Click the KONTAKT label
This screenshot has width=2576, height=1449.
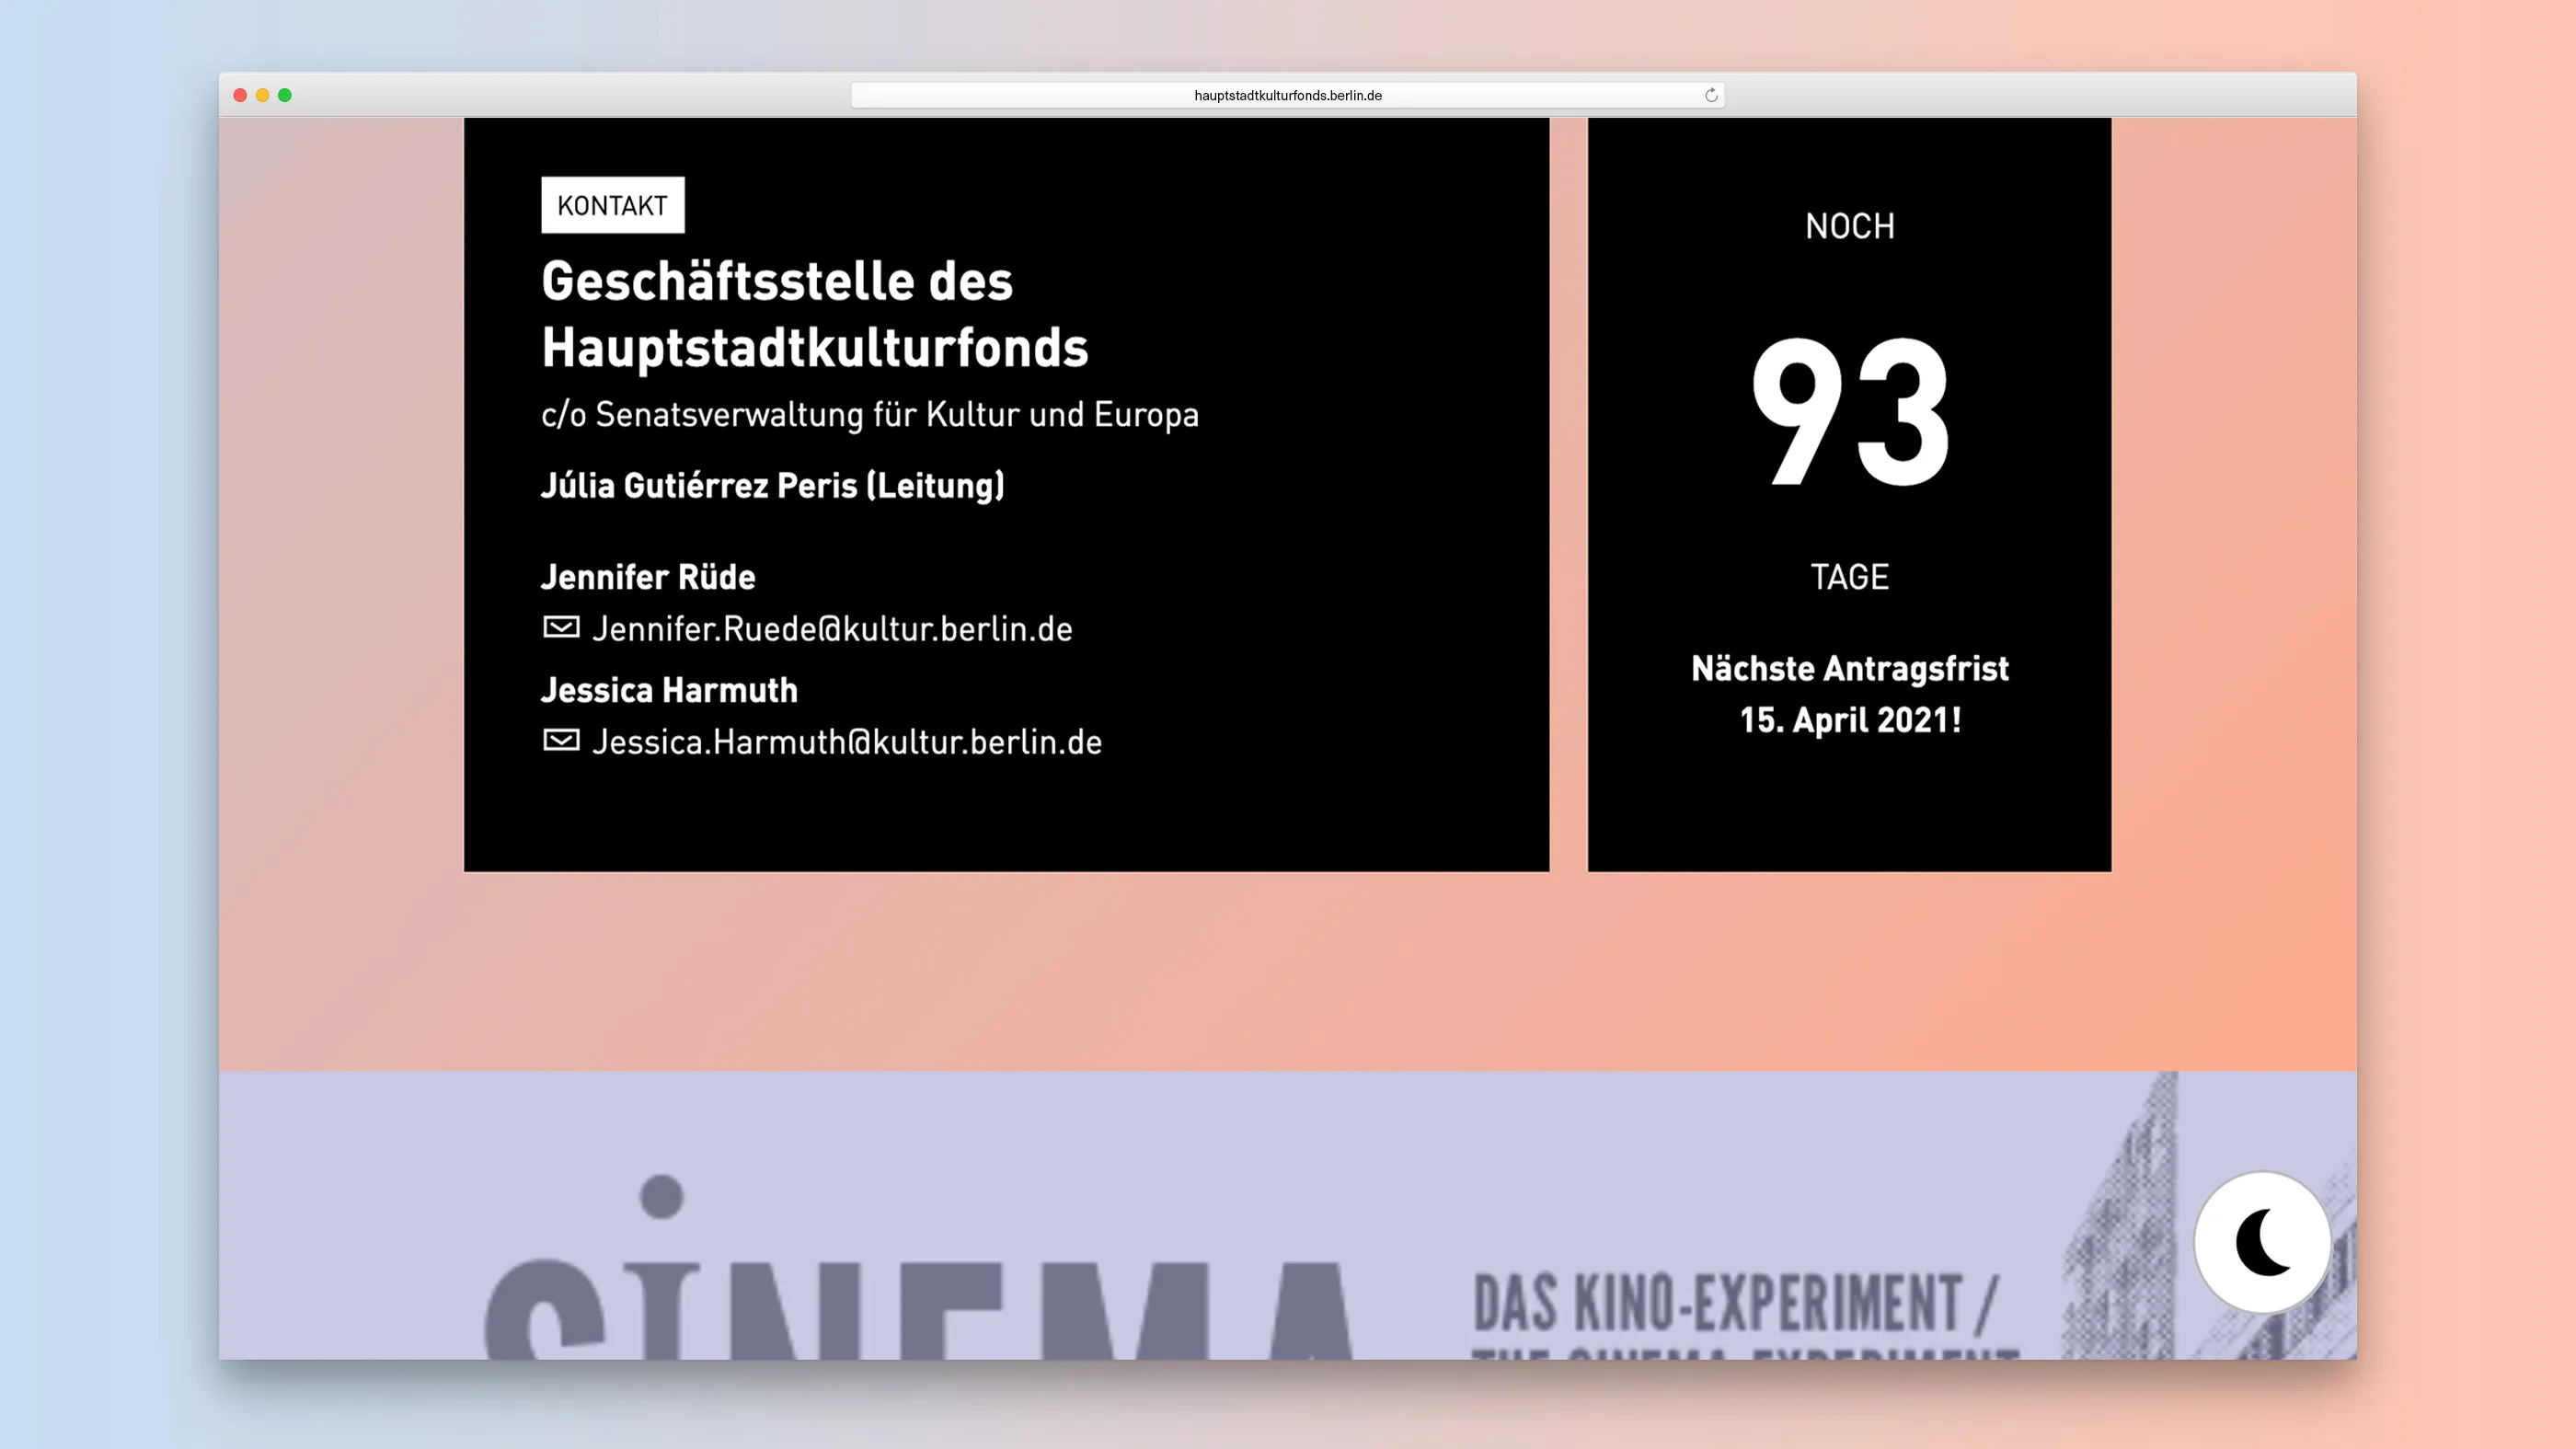[x=613, y=205]
